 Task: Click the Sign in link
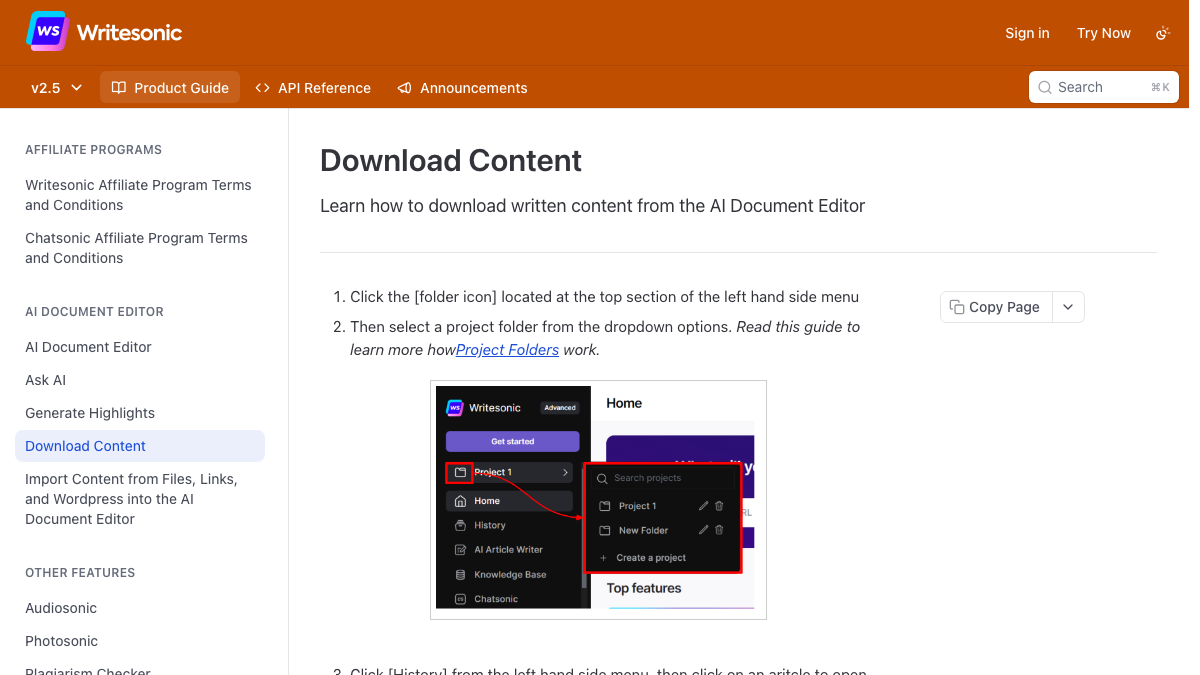pyautogui.click(x=1027, y=33)
